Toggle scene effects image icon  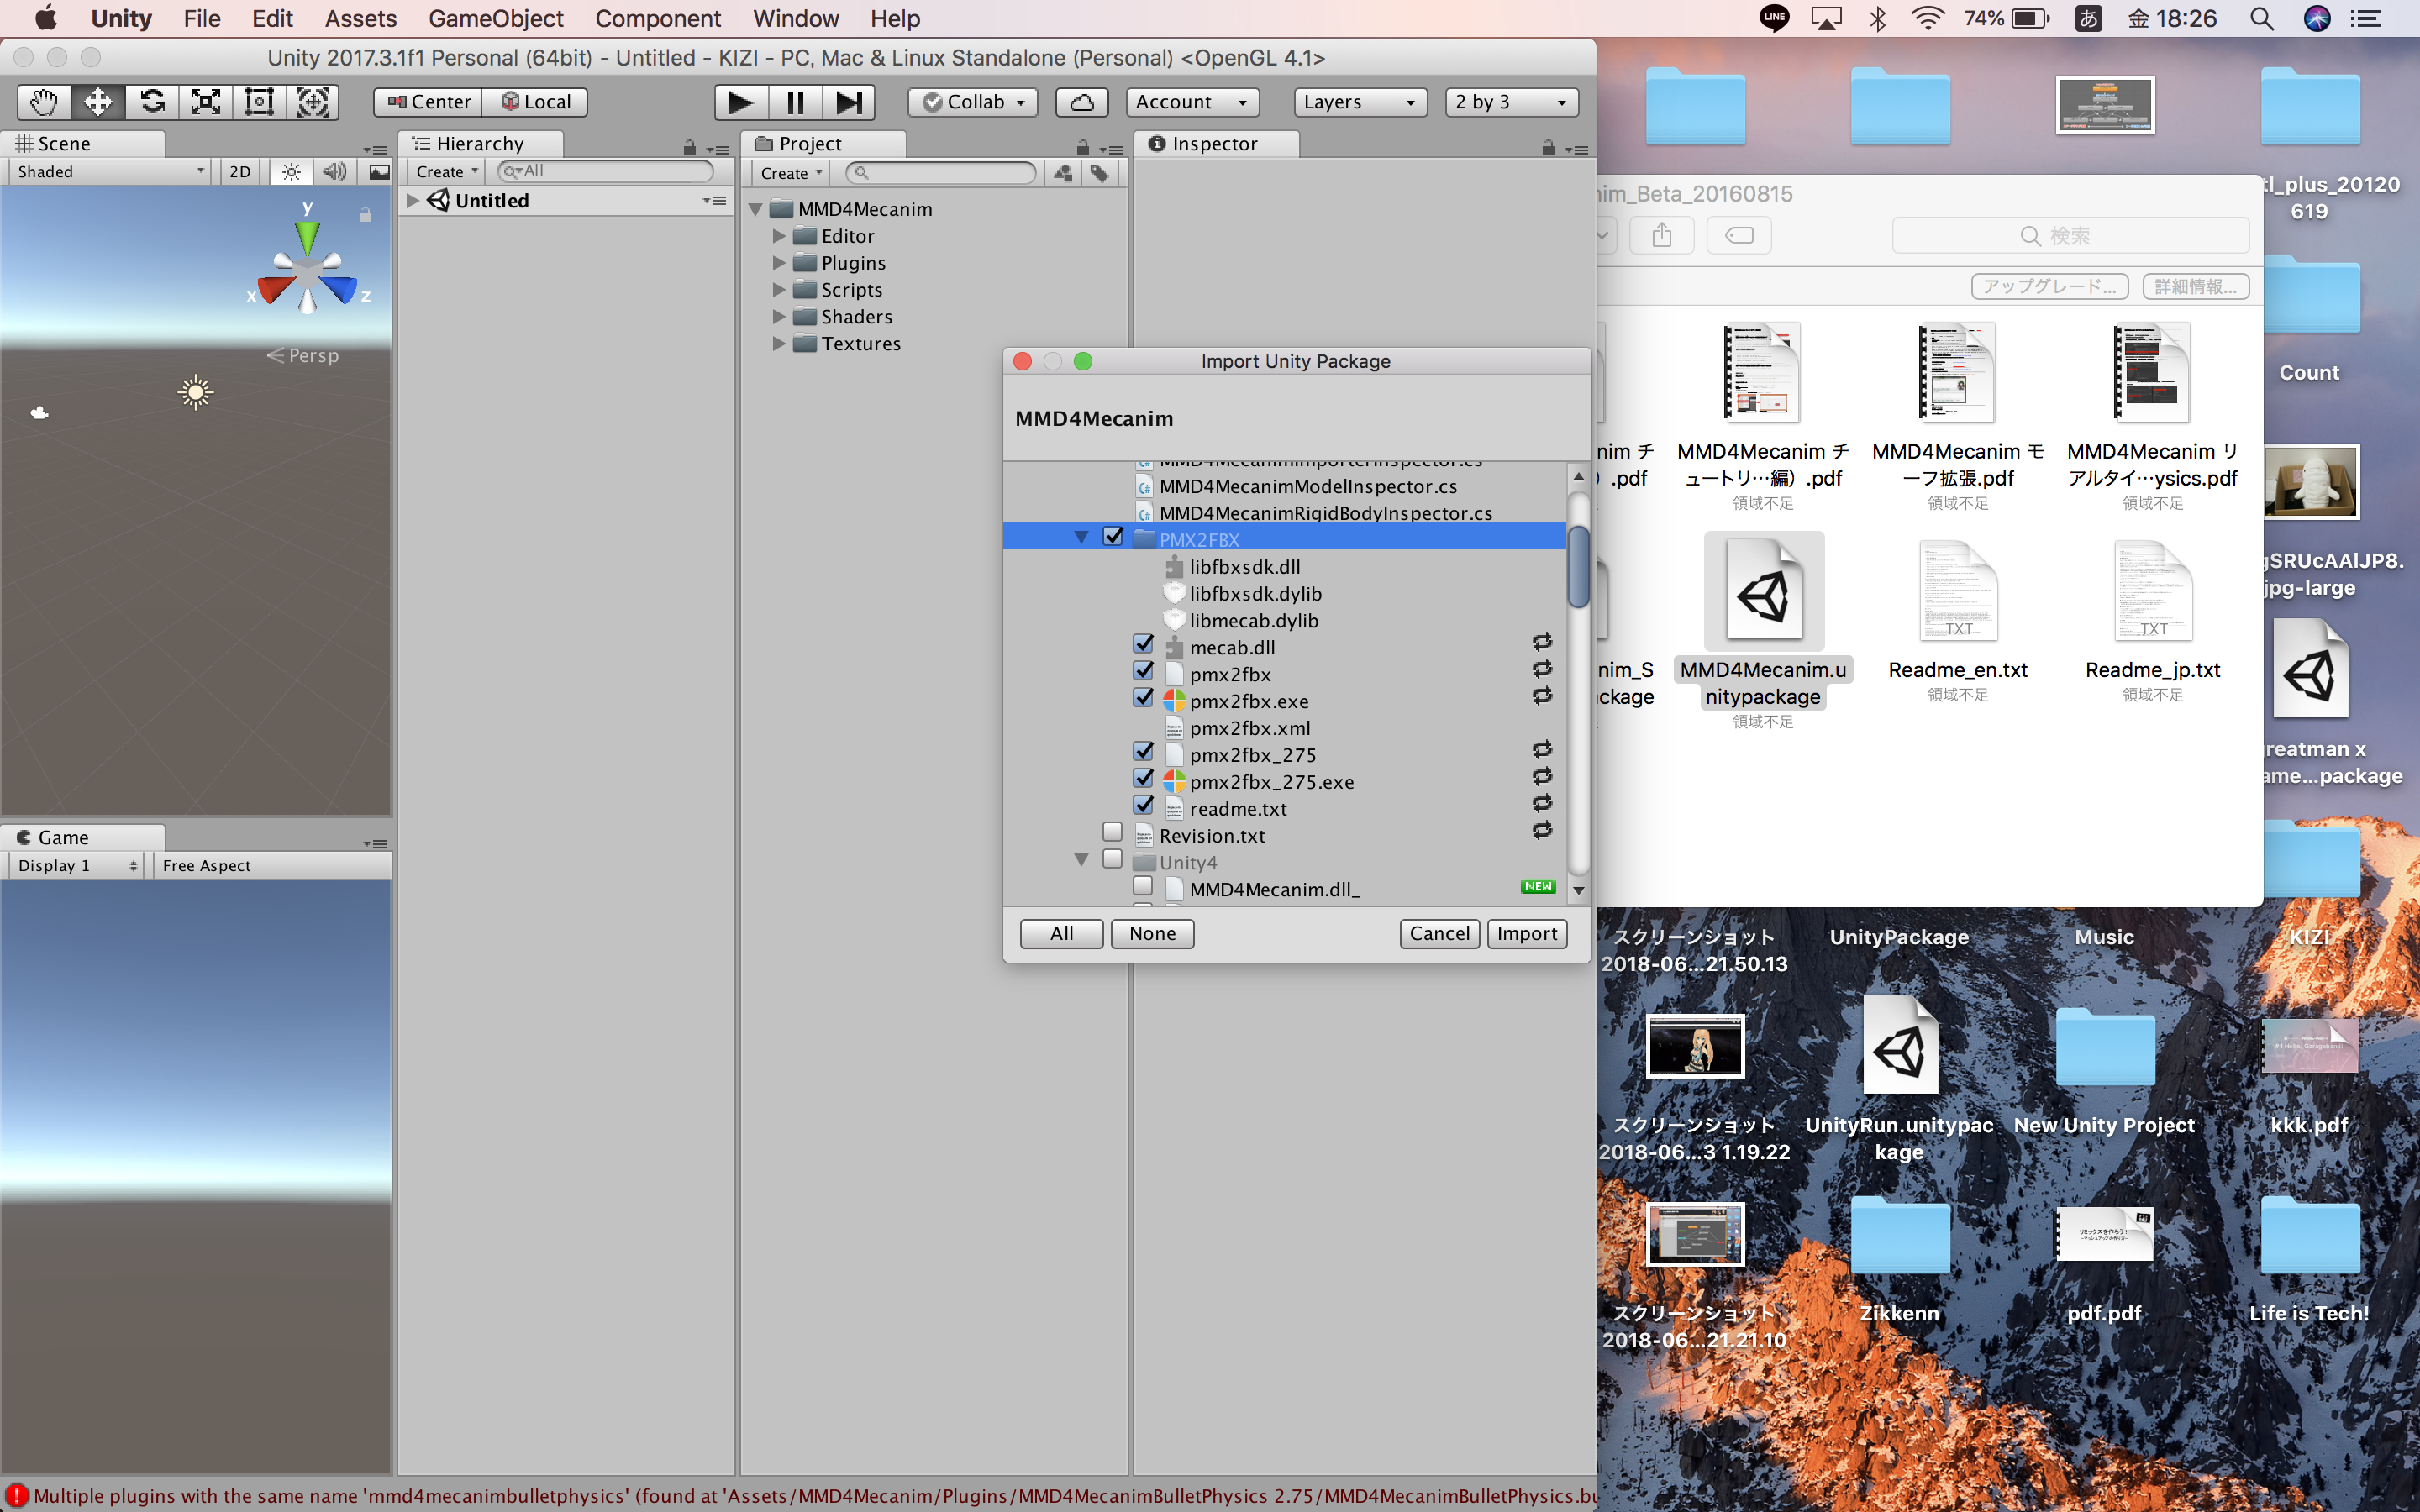(379, 172)
